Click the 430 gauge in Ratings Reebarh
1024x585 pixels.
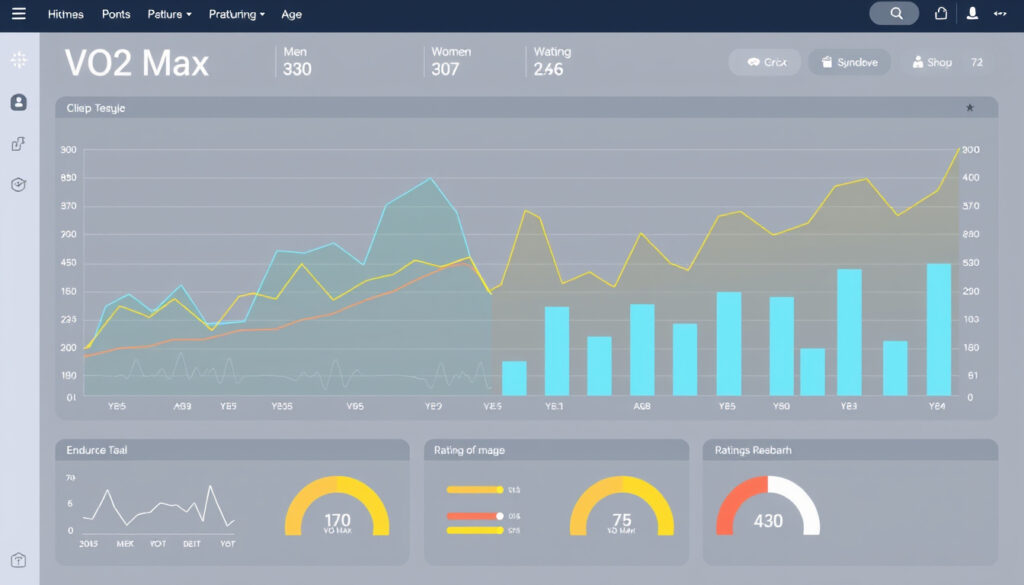pyautogui.click(x=768, y=507)
